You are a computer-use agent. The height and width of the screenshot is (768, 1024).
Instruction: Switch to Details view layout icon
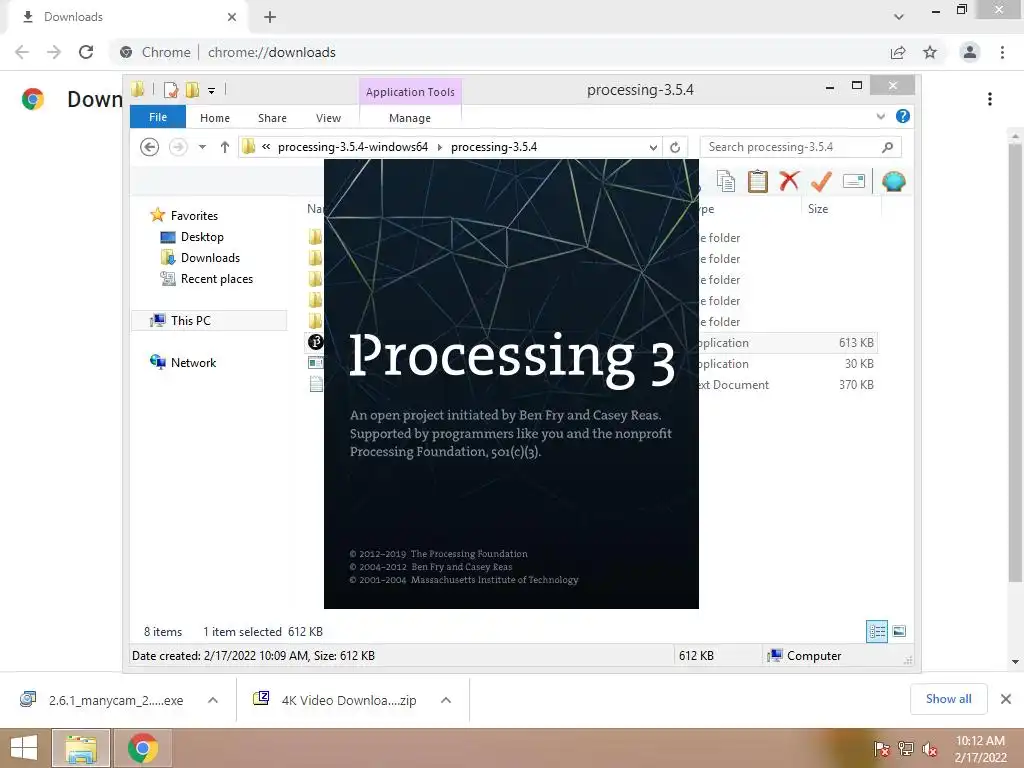pyautogui.click(x=876, y=631)
